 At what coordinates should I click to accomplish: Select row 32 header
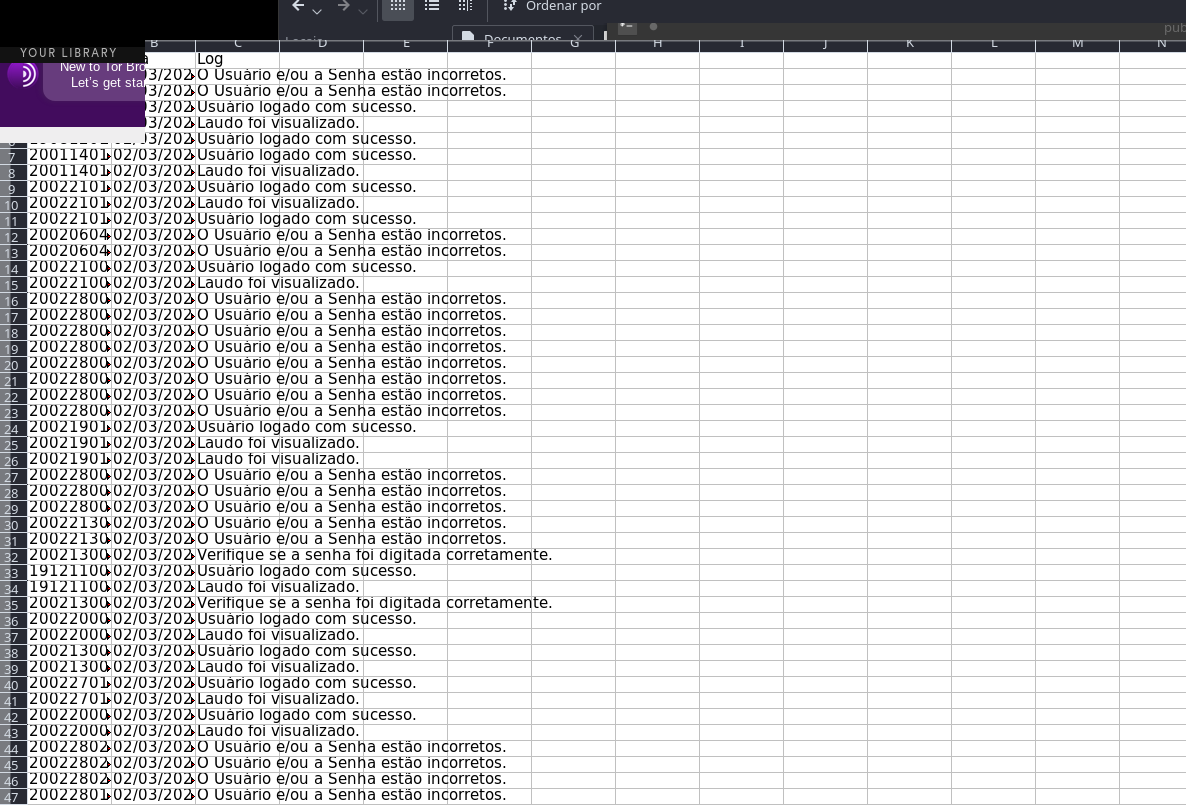(13, 557)
